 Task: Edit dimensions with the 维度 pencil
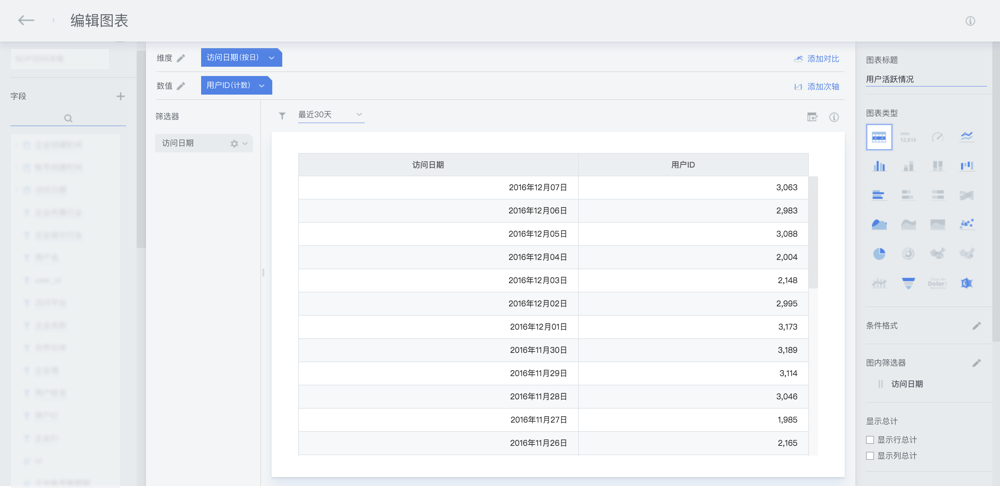click(181, 58)
